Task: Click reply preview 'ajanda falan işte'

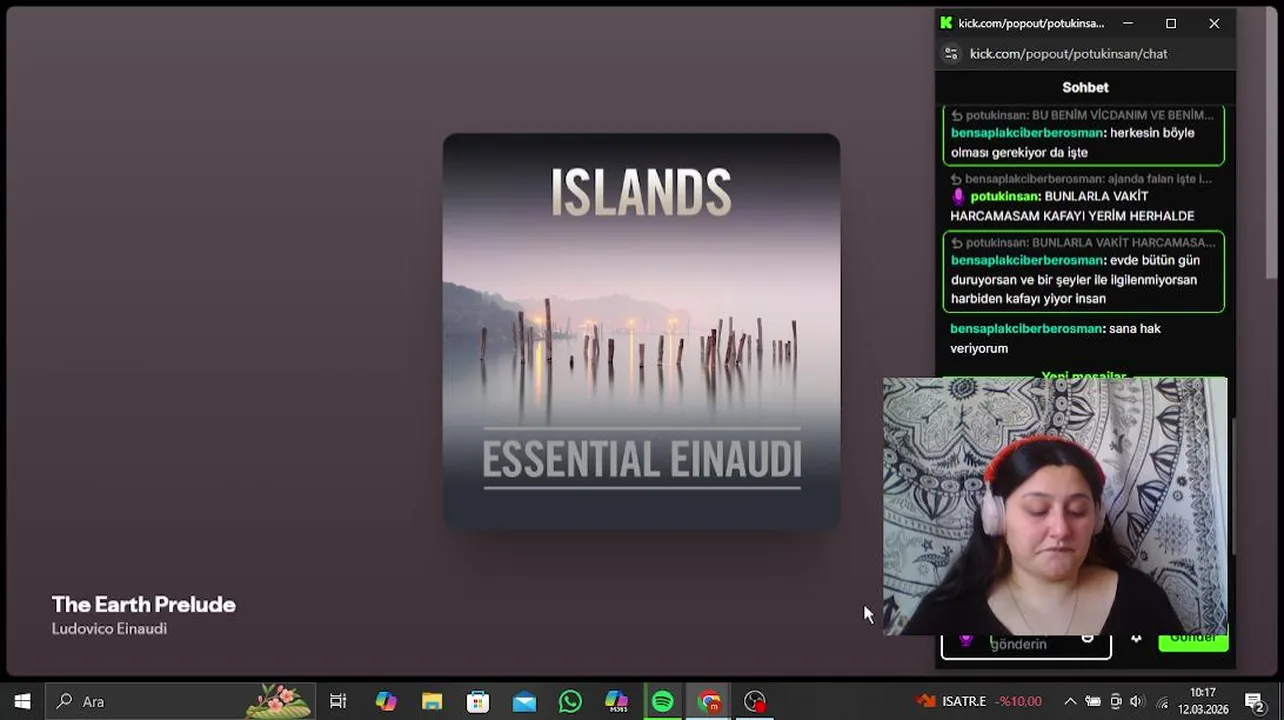Action: click(1081, 179)
